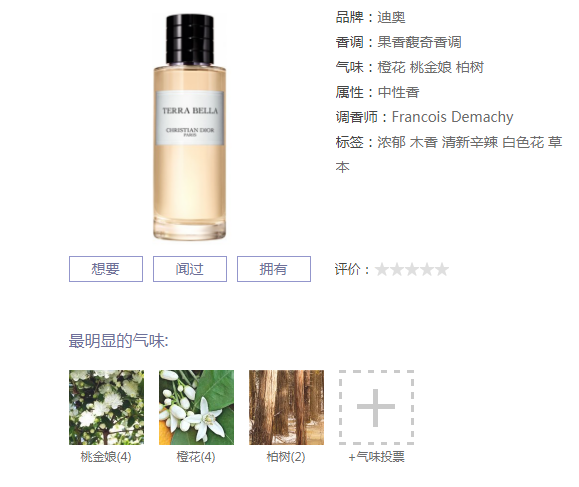579x487 pixels.
Task: View the Terra Bella bottle image
Action: tap(189, 127)
